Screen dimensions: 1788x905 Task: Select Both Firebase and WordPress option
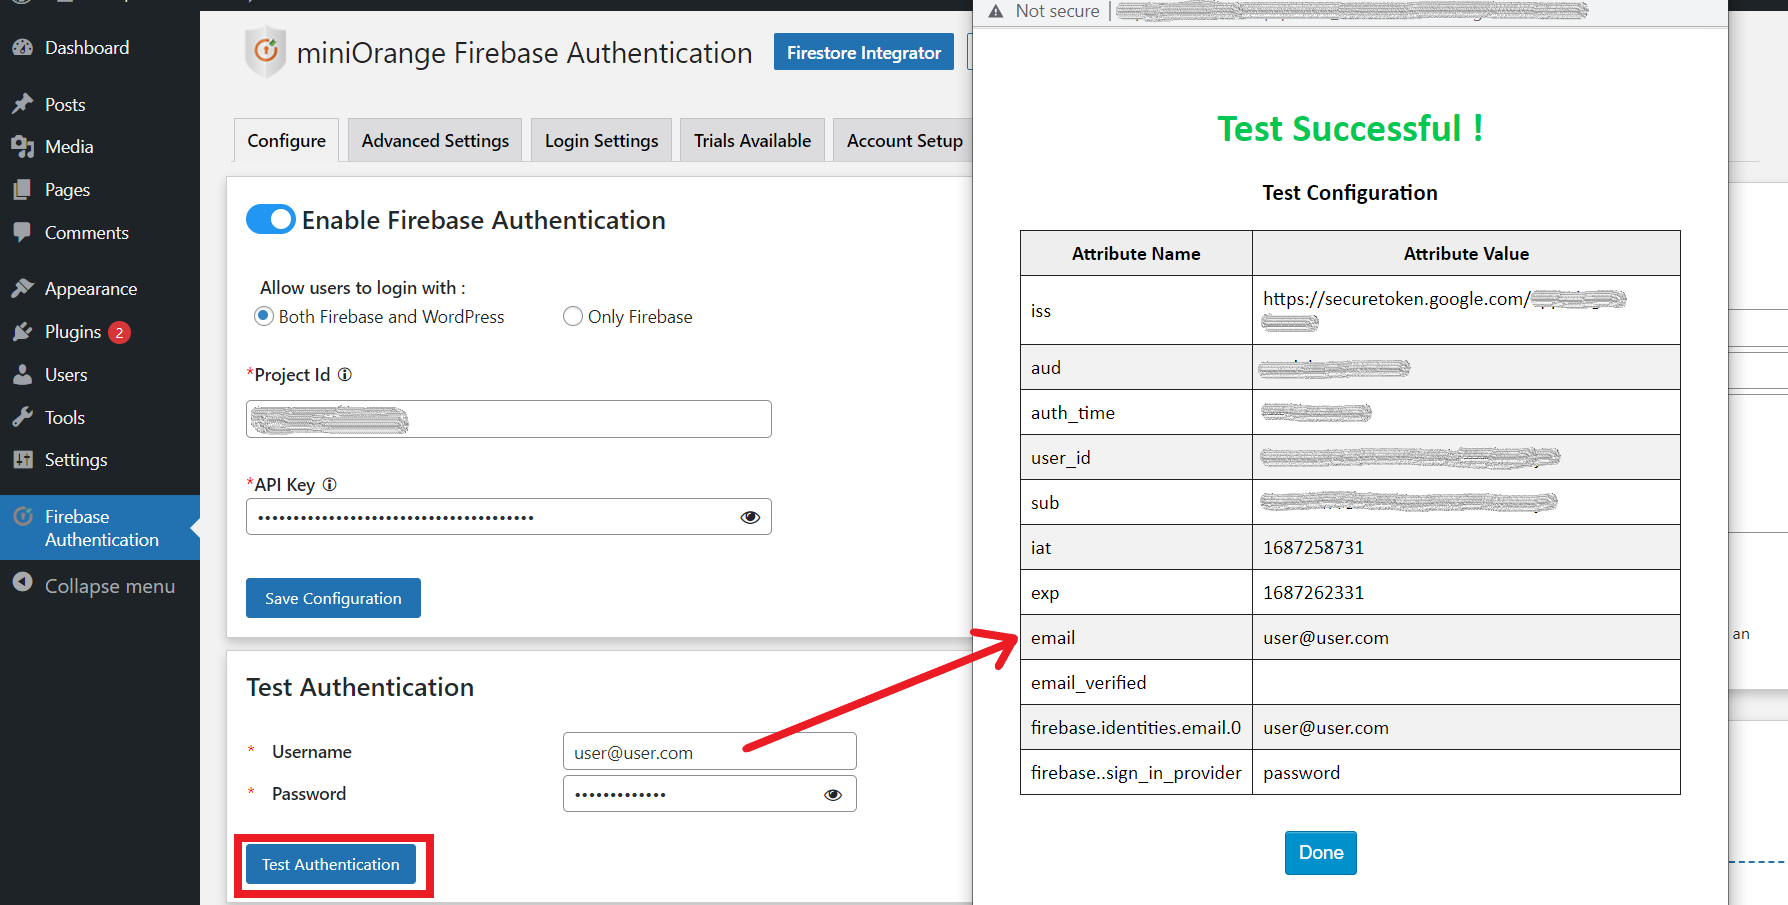[264, 316]
